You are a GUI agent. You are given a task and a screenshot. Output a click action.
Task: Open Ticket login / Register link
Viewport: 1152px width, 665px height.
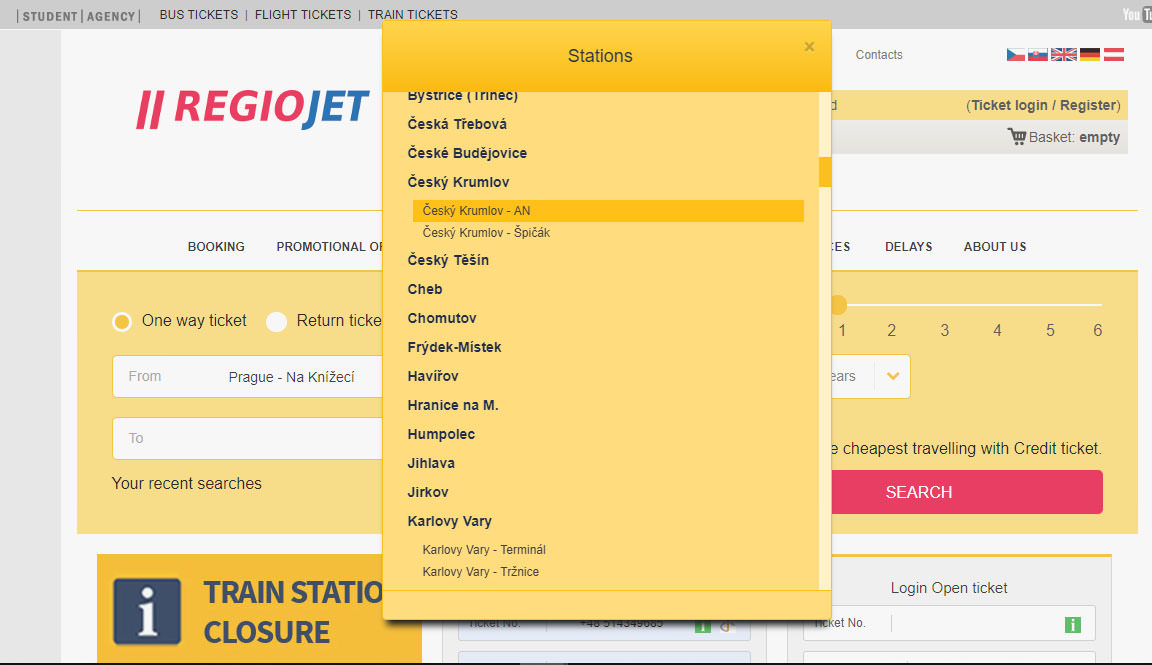pyautogui.click(x=1045, y=105)
